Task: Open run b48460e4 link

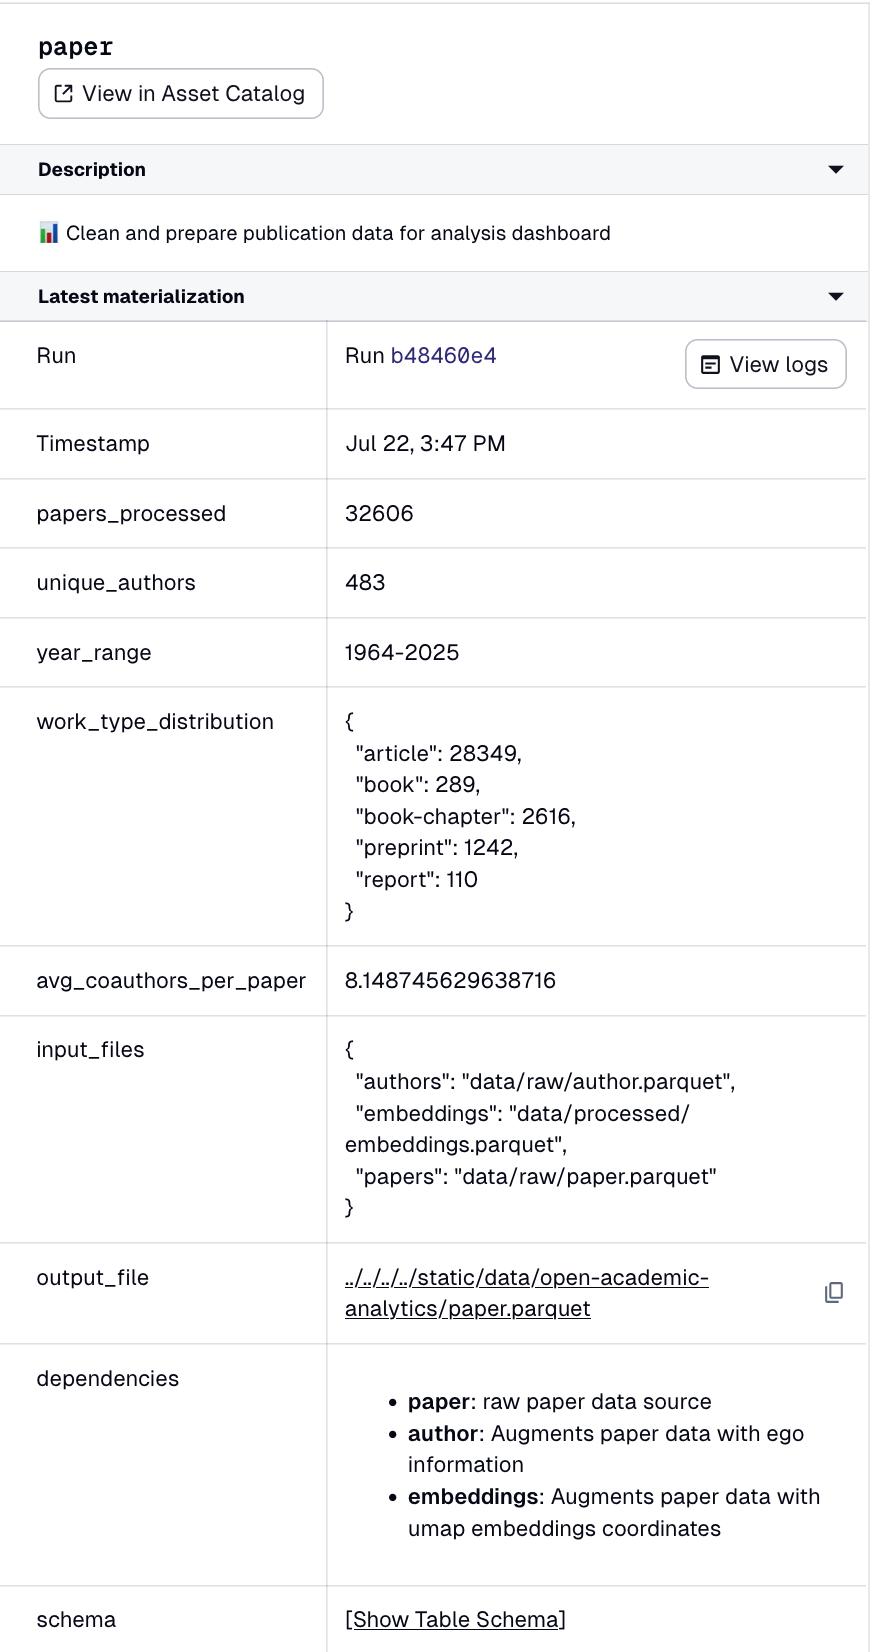Action: pyautogui.click(x=443, y=356)
